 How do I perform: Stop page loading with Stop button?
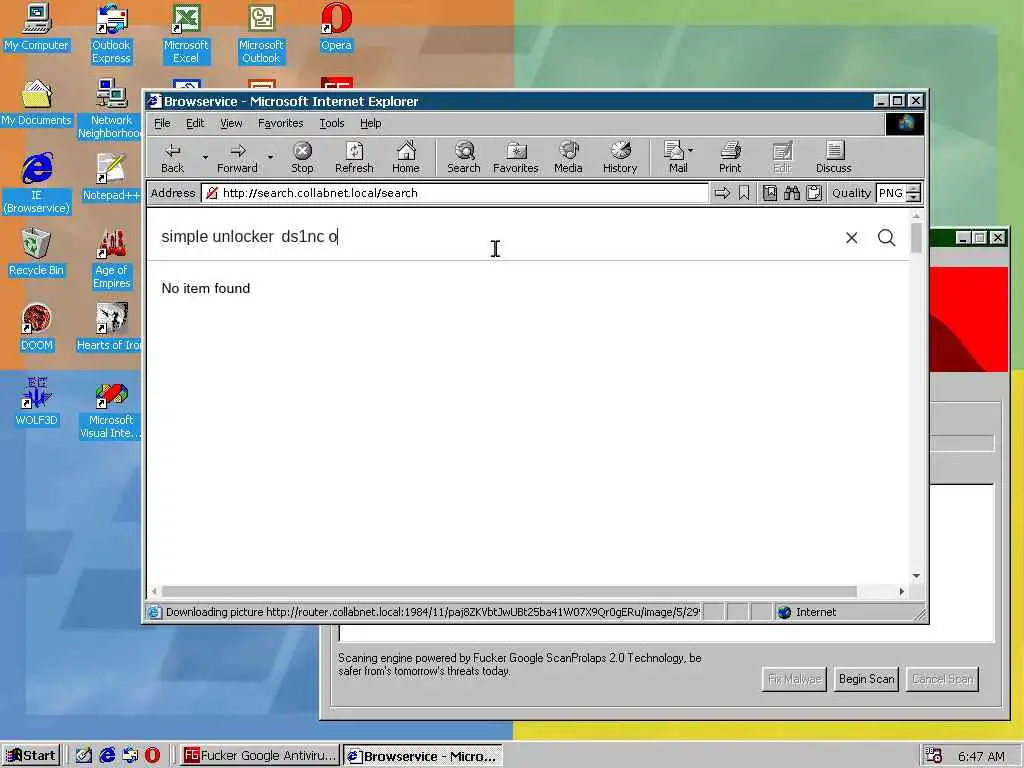pos(302,158)
